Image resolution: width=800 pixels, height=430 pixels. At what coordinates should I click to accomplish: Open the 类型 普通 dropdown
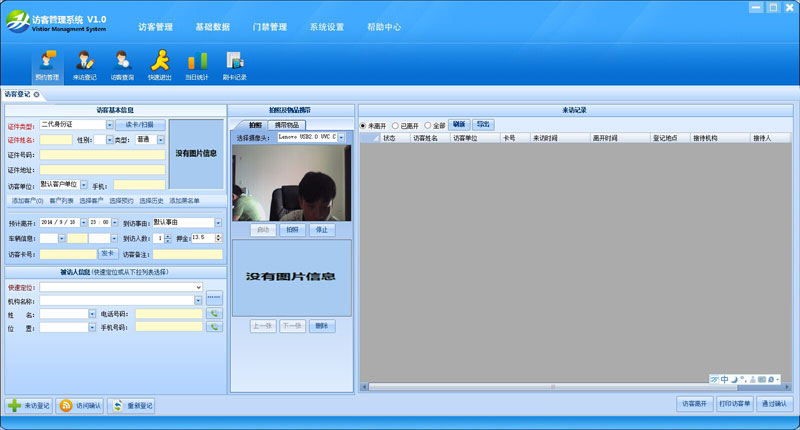(161, 140)
